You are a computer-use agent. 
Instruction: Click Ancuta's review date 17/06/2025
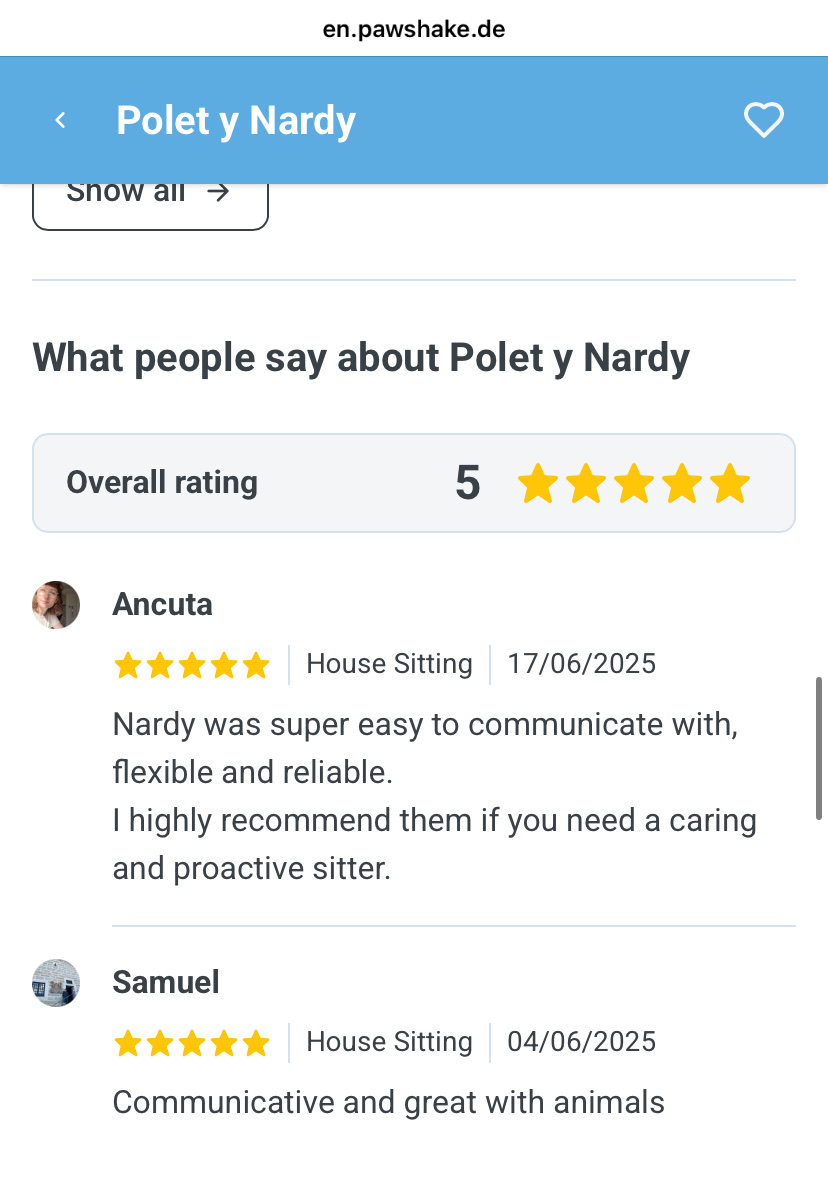point(582,664)
